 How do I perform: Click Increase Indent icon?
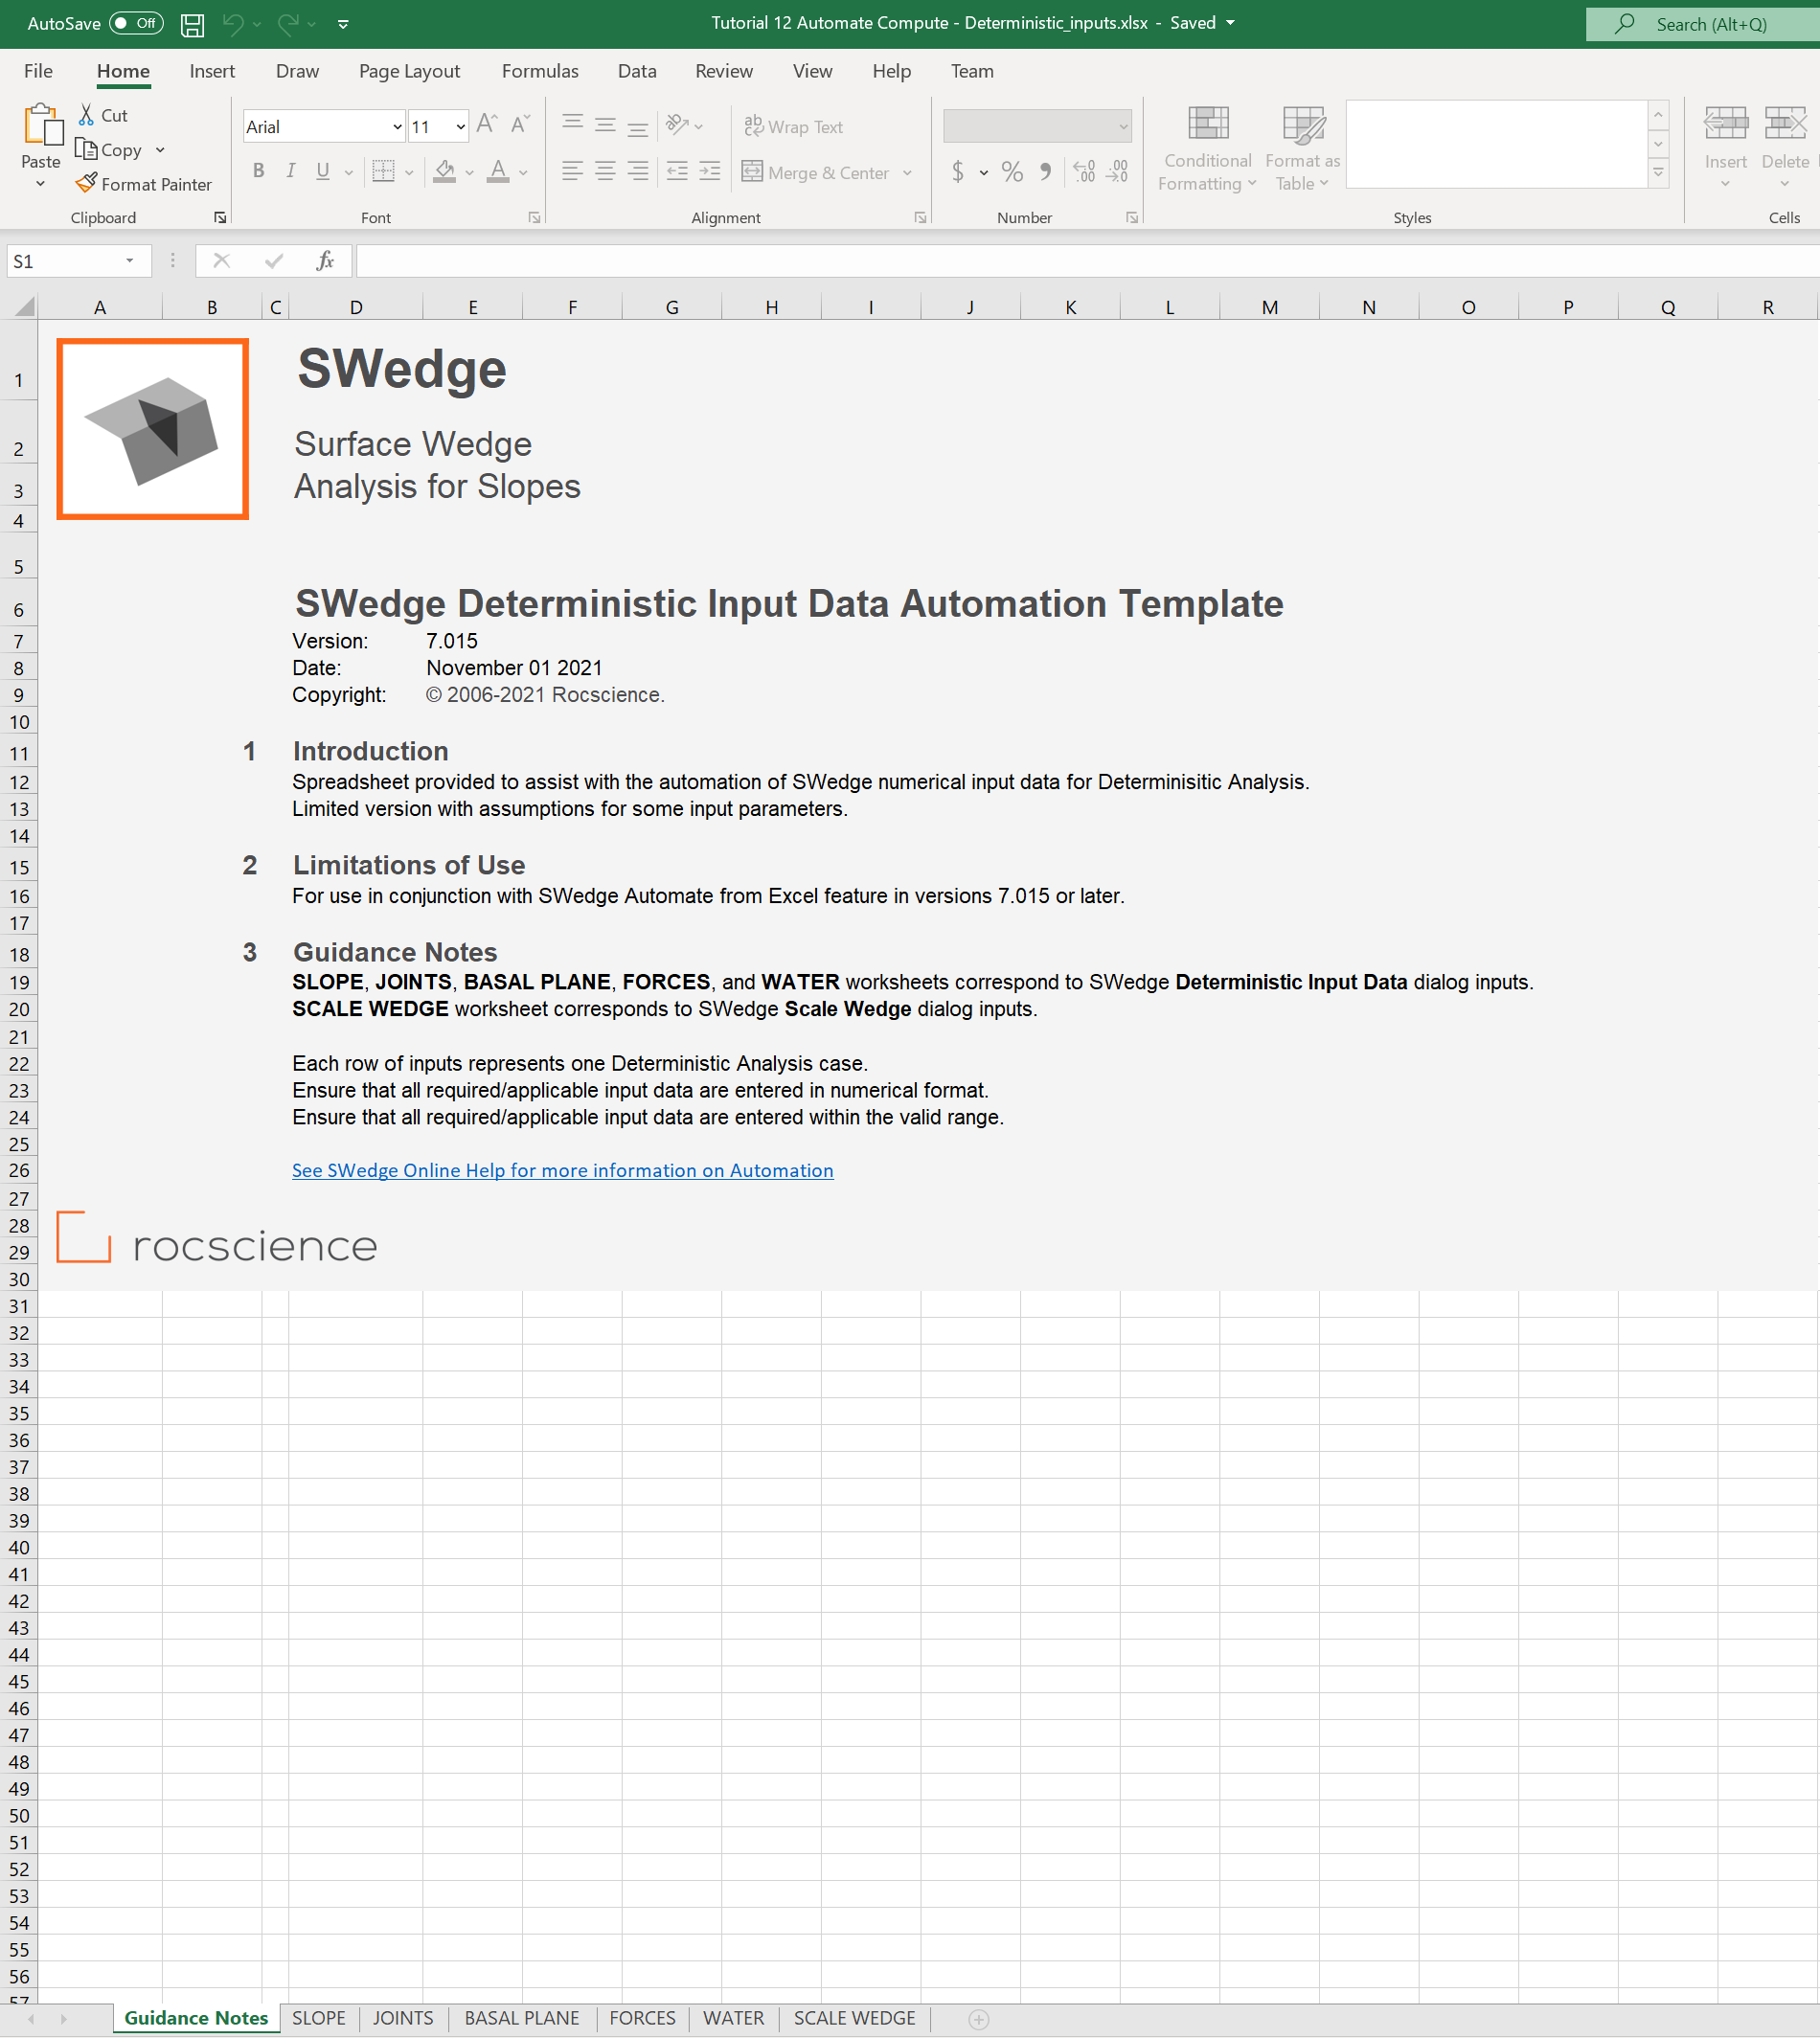tap(709, 171)
